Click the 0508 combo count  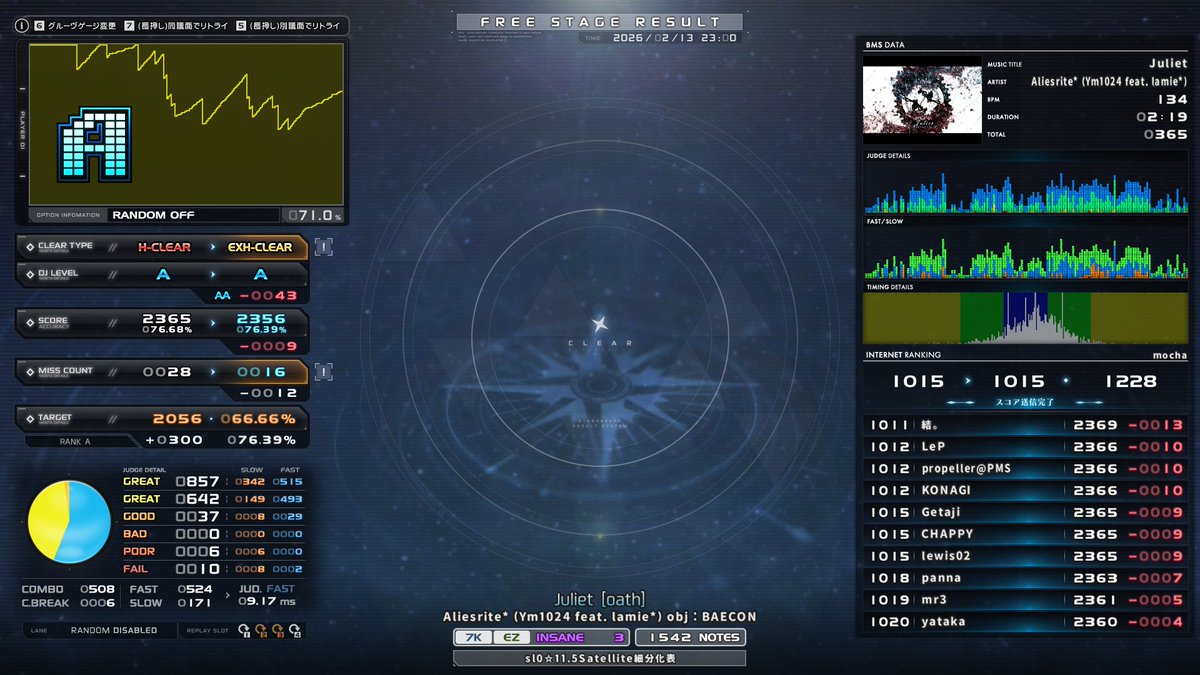(97, 590)
